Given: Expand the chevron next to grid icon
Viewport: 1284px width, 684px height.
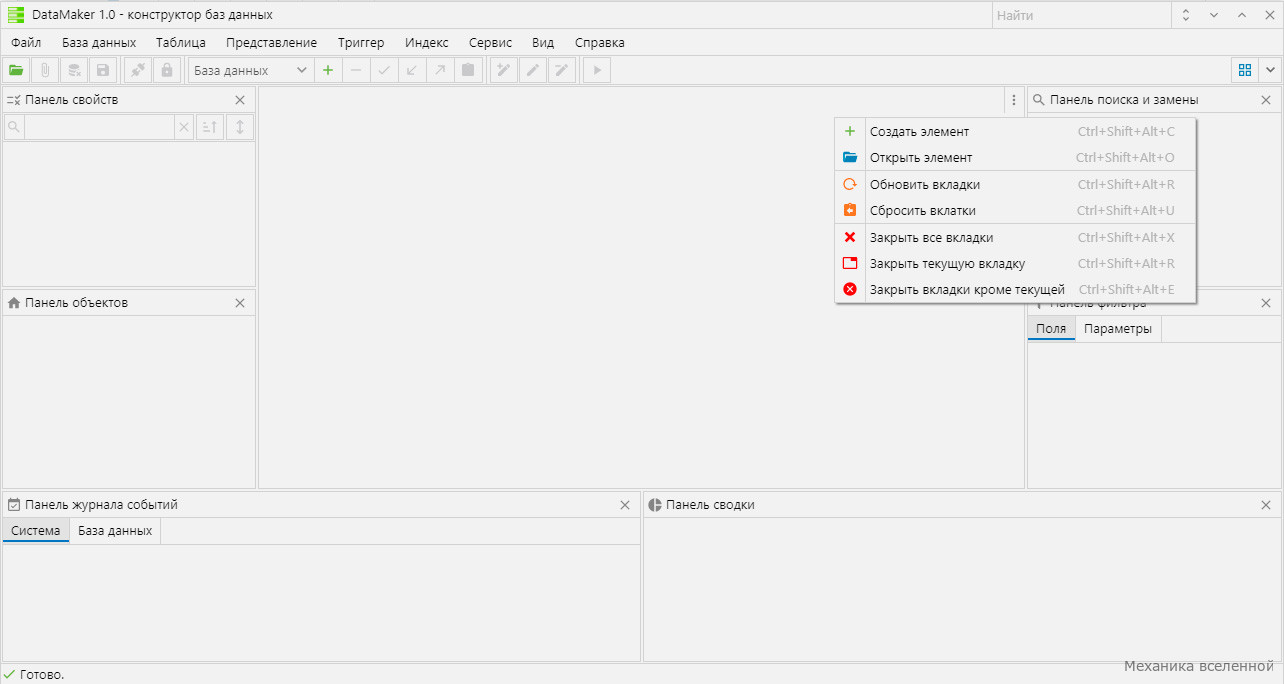Looking at the screenshot, I should pos(1270,70).
